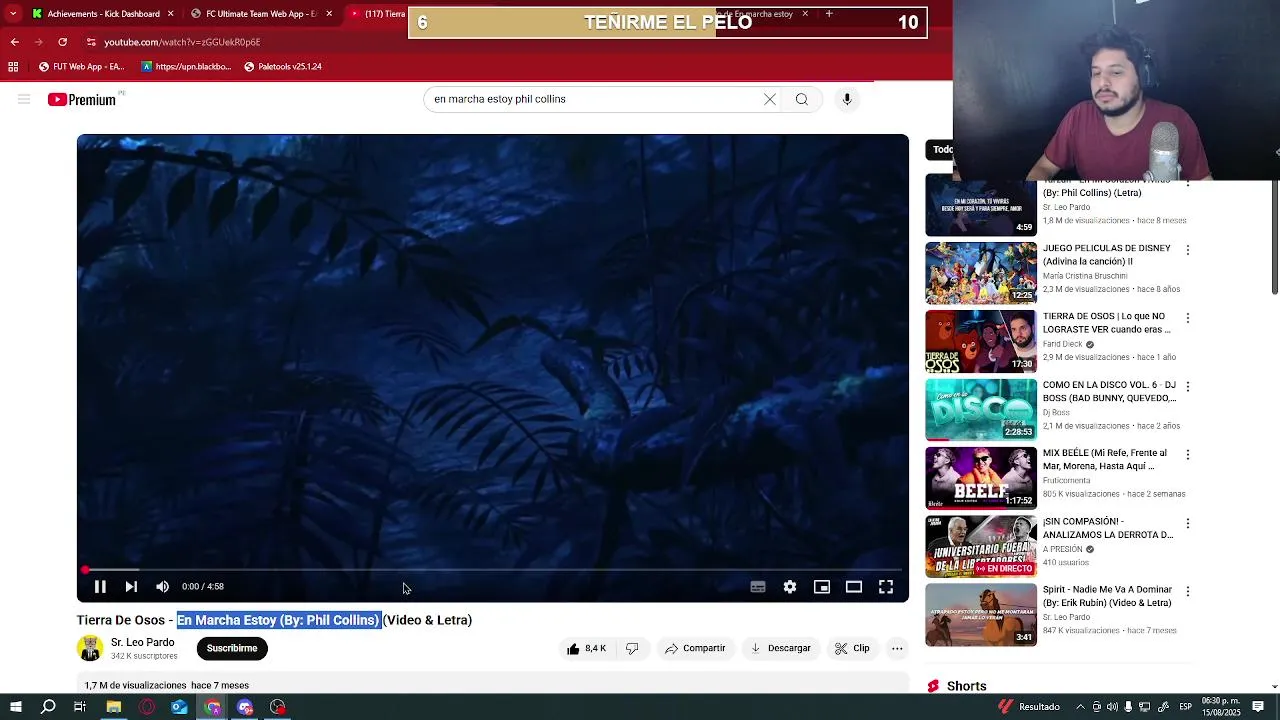
Task: Go back in browser history
Action: 14,42
